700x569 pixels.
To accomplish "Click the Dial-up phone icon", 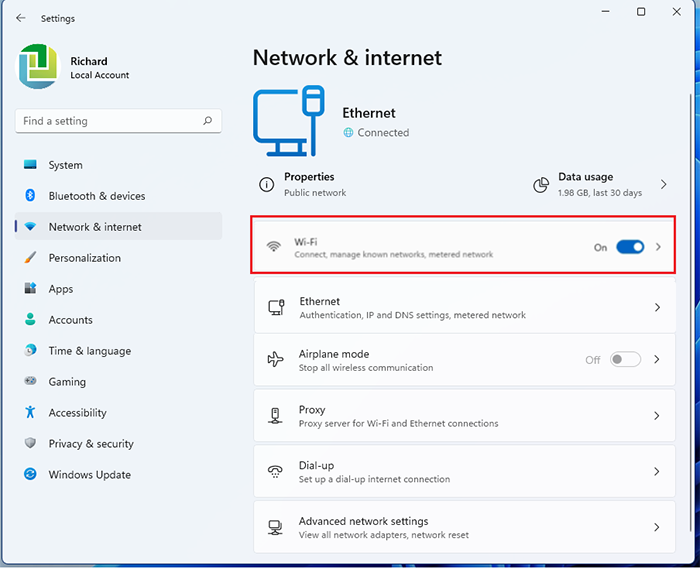I will pyautogui.click(x=275, y=471).
